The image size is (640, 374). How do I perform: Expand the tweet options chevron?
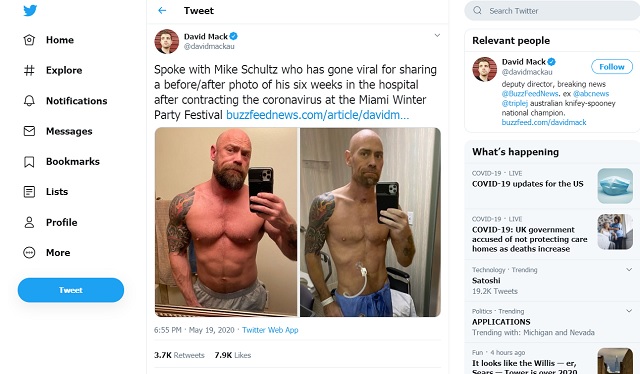[x=437, y=36]
